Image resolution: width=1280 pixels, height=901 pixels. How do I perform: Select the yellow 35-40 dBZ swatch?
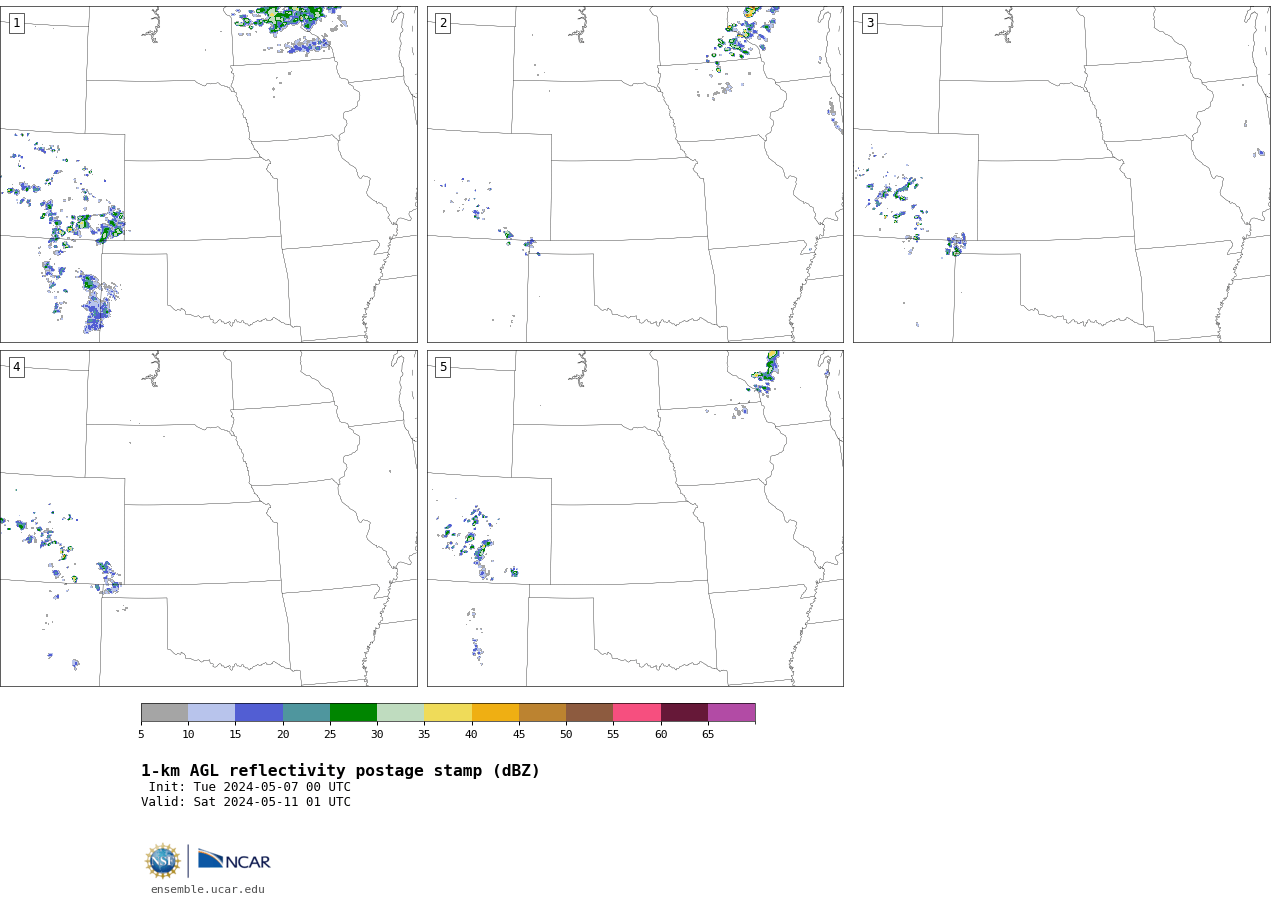448,713
